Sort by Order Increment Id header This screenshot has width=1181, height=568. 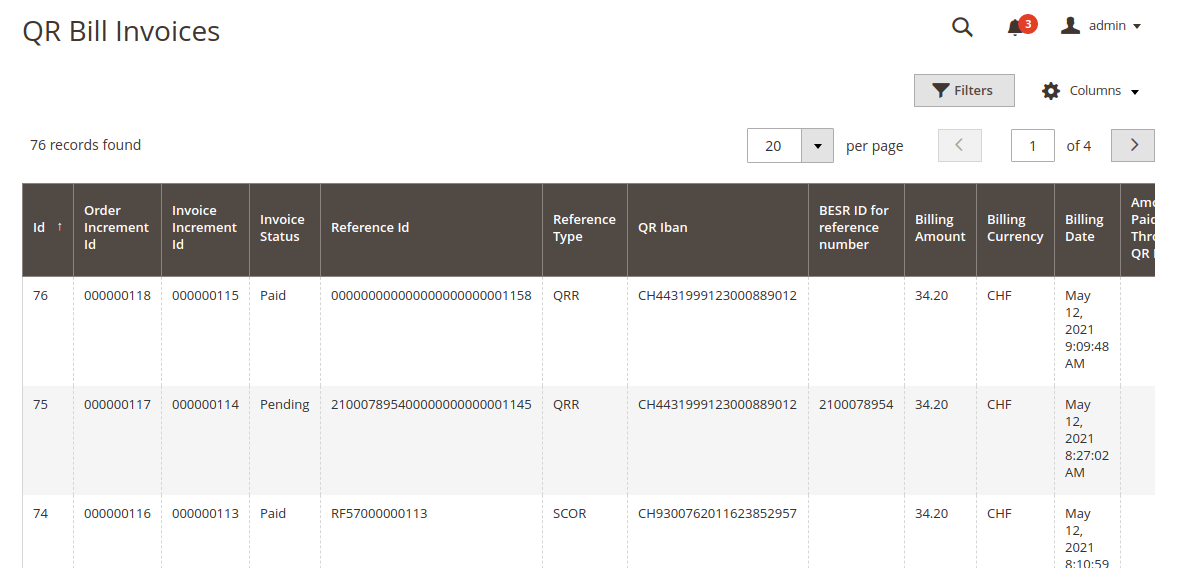tap(116, 228)
